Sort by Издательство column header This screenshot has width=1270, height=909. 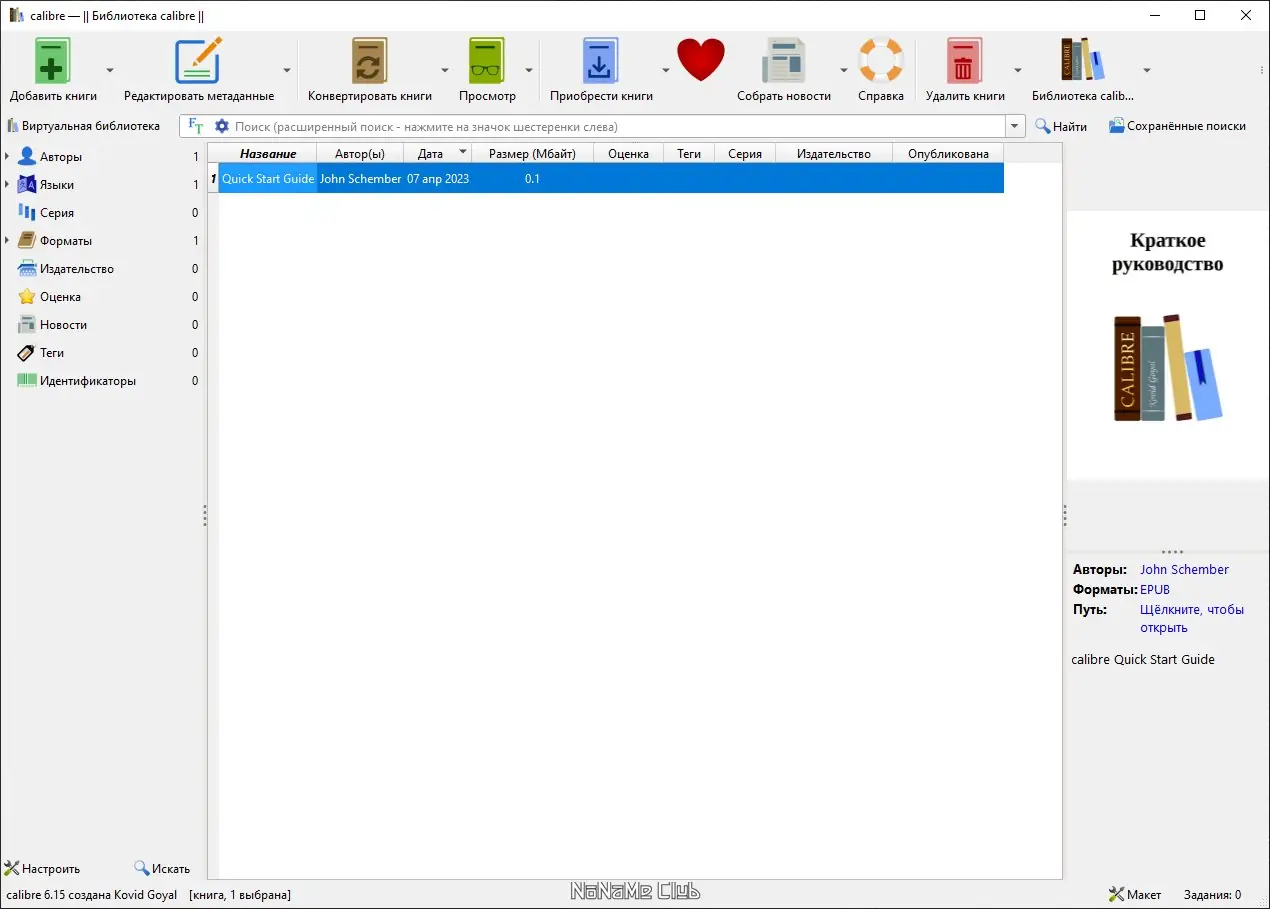point(833,153)
